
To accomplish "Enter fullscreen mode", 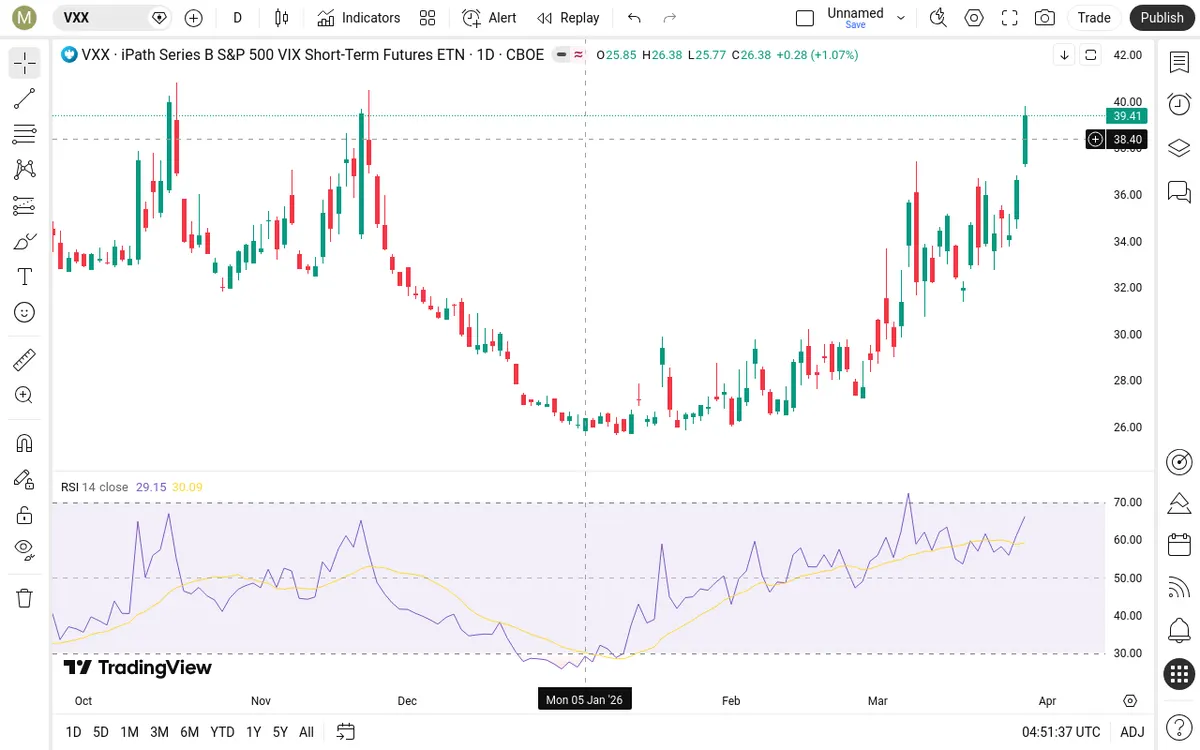I will pyautogui.click(x=1010, y=17).
